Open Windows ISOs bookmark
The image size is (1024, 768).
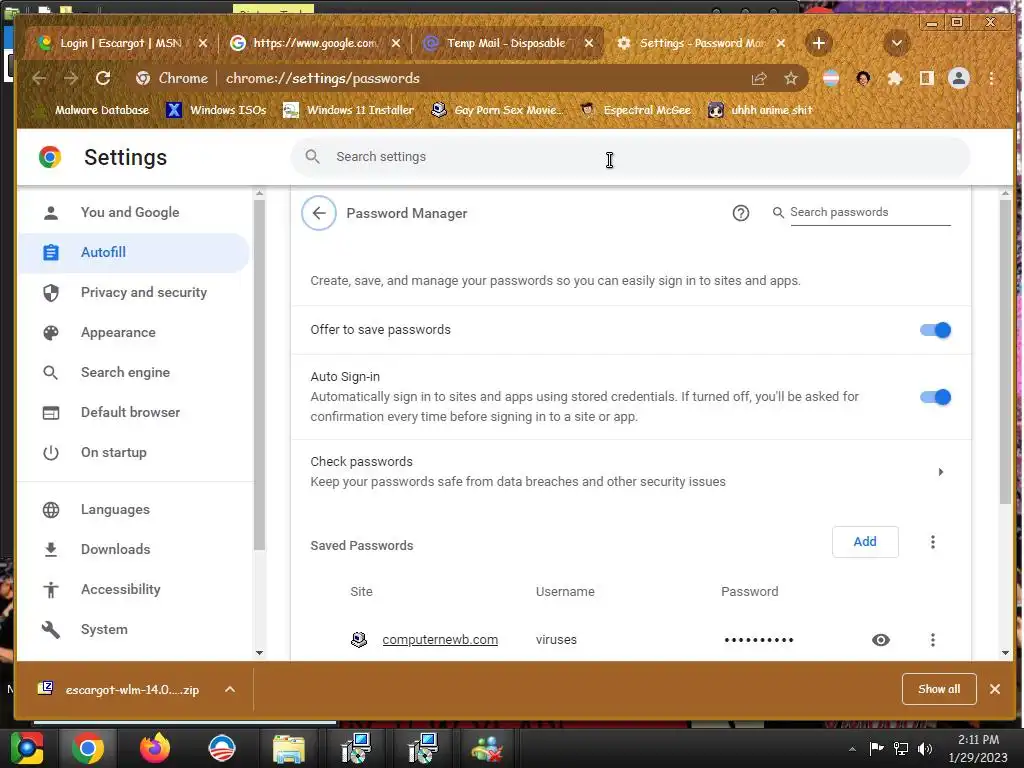tap(217, 110)
